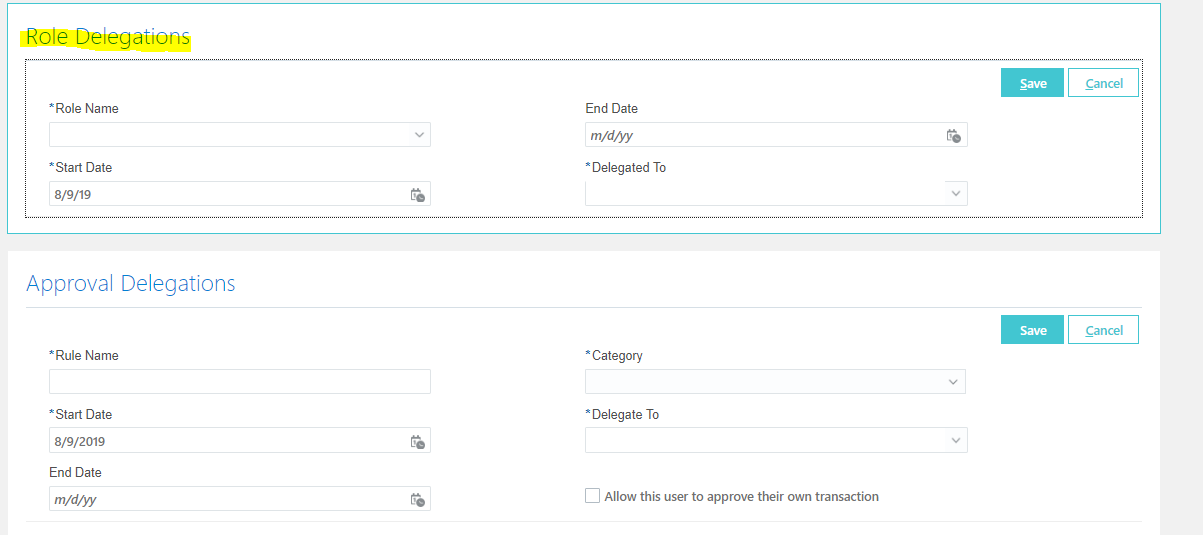Screen dimensions: 1203x535
Task: Cancel the Approval Delegations form
Action: click(x=1103, y=330)
